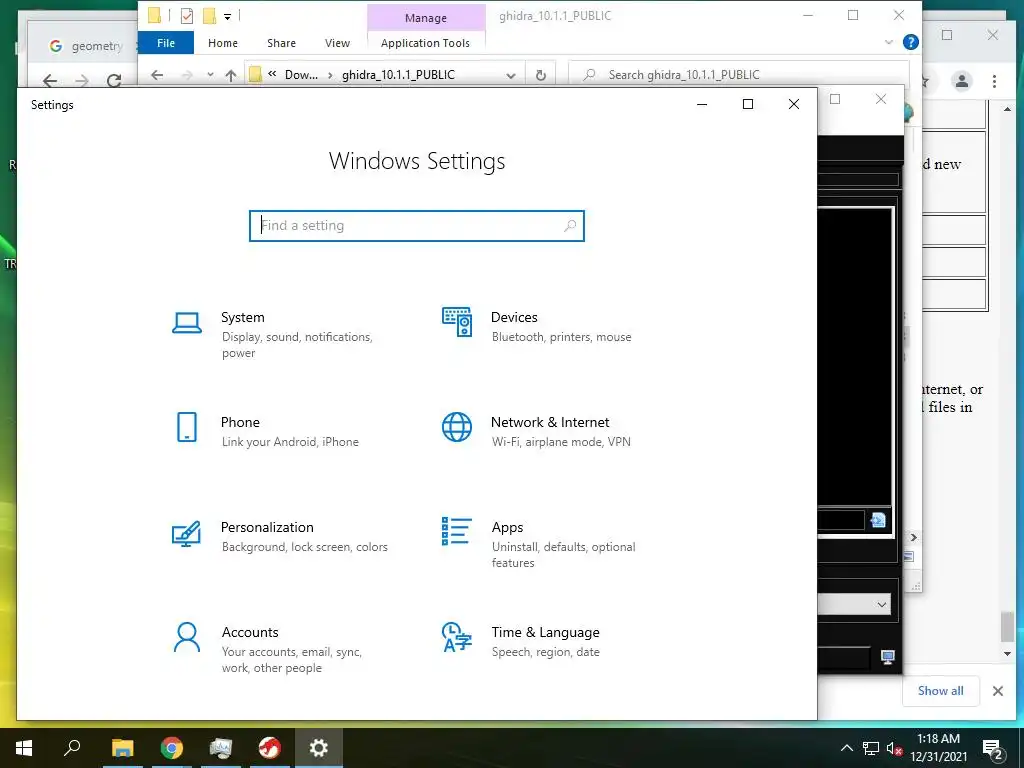Go up one folder level in File Explorer

pos(231,75)
